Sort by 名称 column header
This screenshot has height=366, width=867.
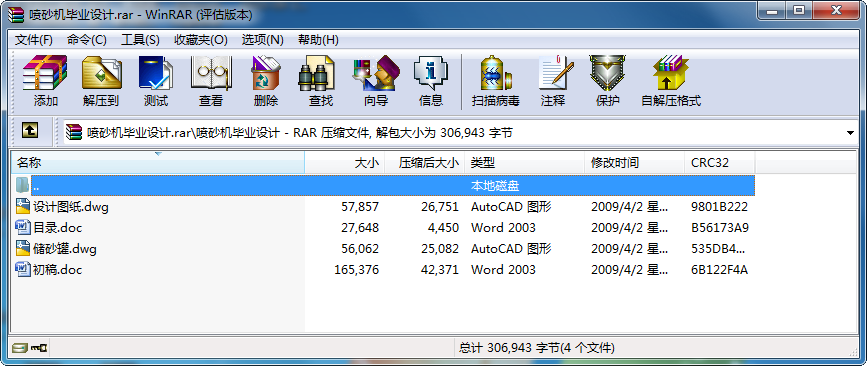158,163
